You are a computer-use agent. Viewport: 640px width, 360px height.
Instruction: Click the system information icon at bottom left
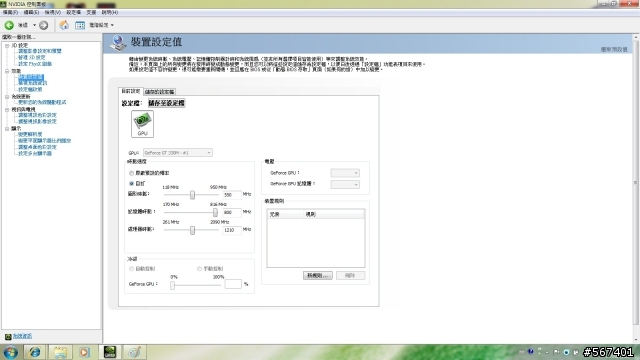coord(8,336)
